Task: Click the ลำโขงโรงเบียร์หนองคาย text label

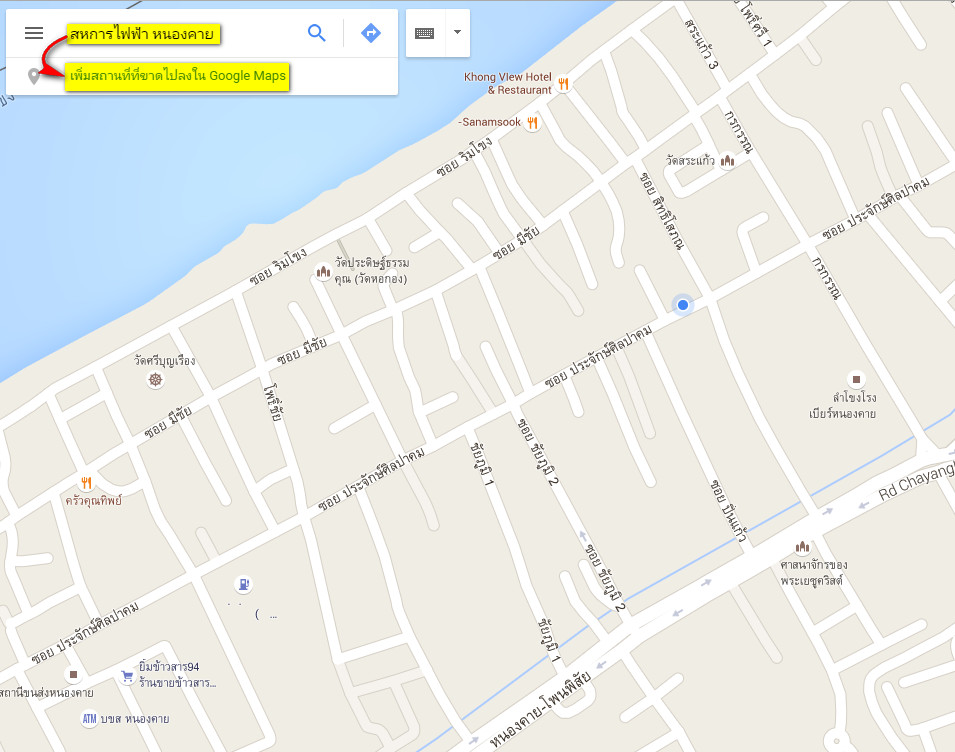Action: pyautogui.click(x=843, y=405)
